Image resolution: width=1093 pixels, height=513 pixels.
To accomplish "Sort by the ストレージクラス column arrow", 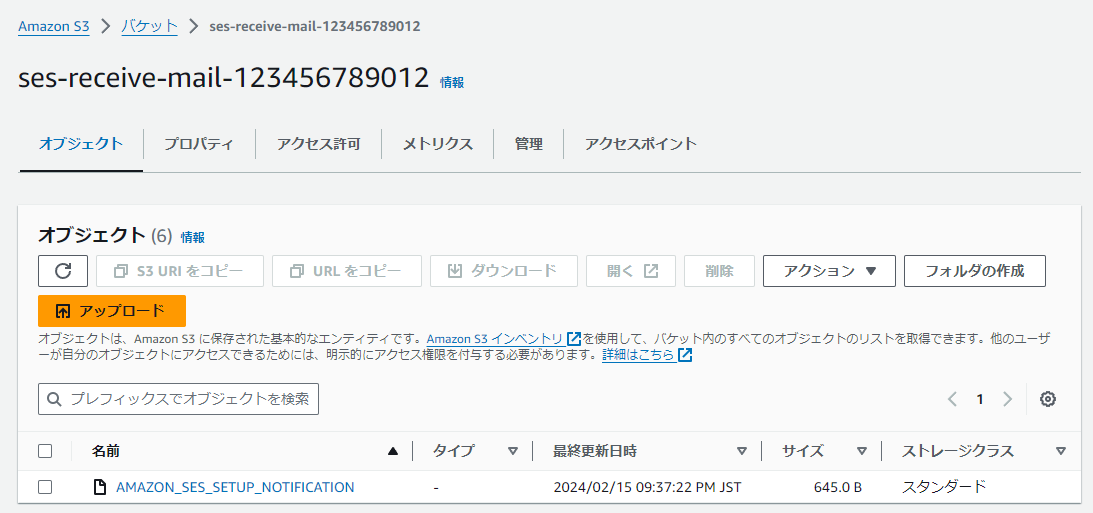I will coord(1061,451).
